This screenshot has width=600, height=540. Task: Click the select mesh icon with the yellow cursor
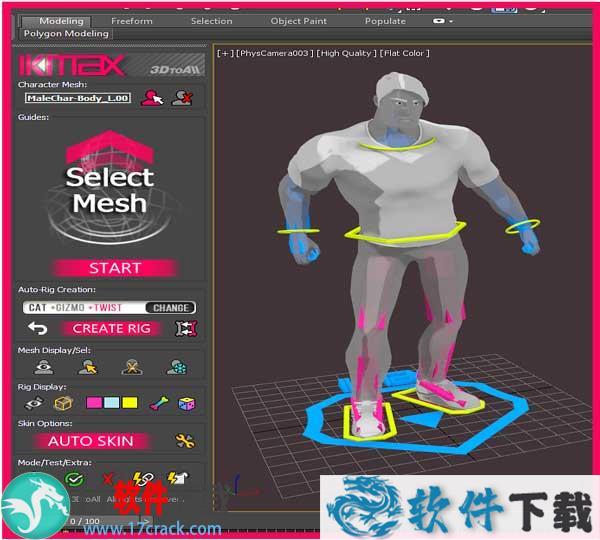coord(88,367)
